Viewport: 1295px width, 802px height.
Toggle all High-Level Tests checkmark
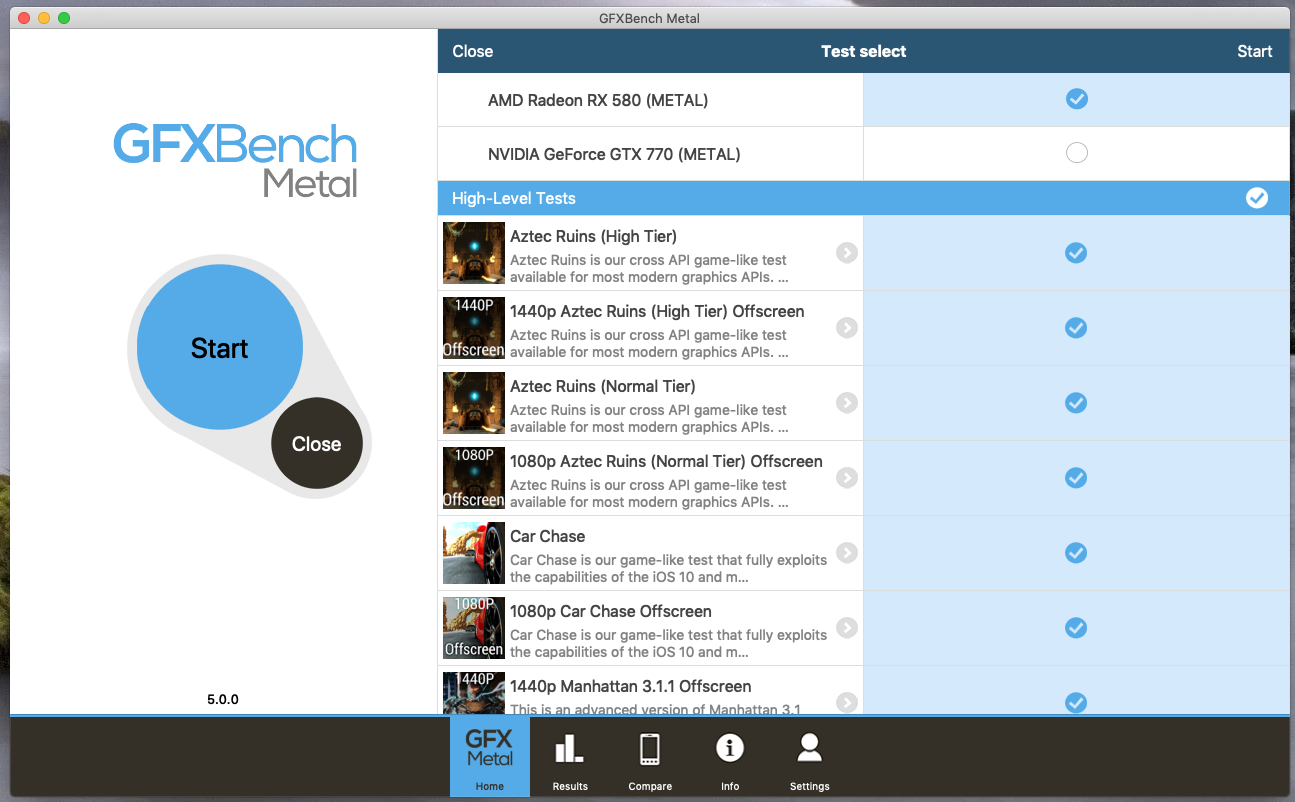point(1257,198)
